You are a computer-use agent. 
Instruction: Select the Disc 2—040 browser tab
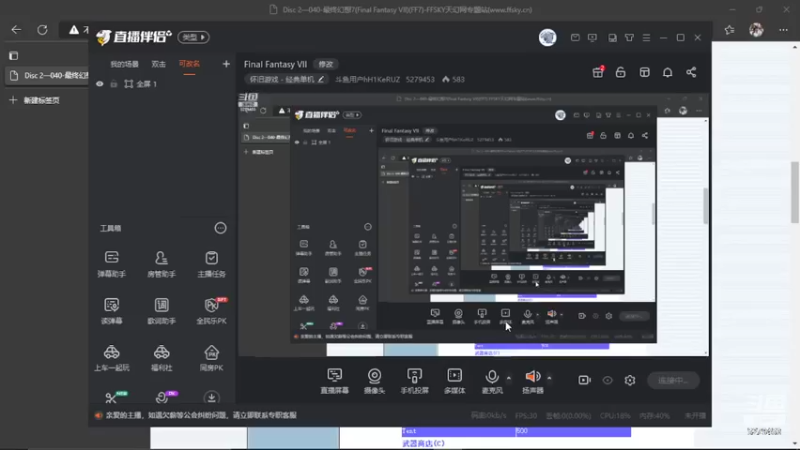click(48, 76)
